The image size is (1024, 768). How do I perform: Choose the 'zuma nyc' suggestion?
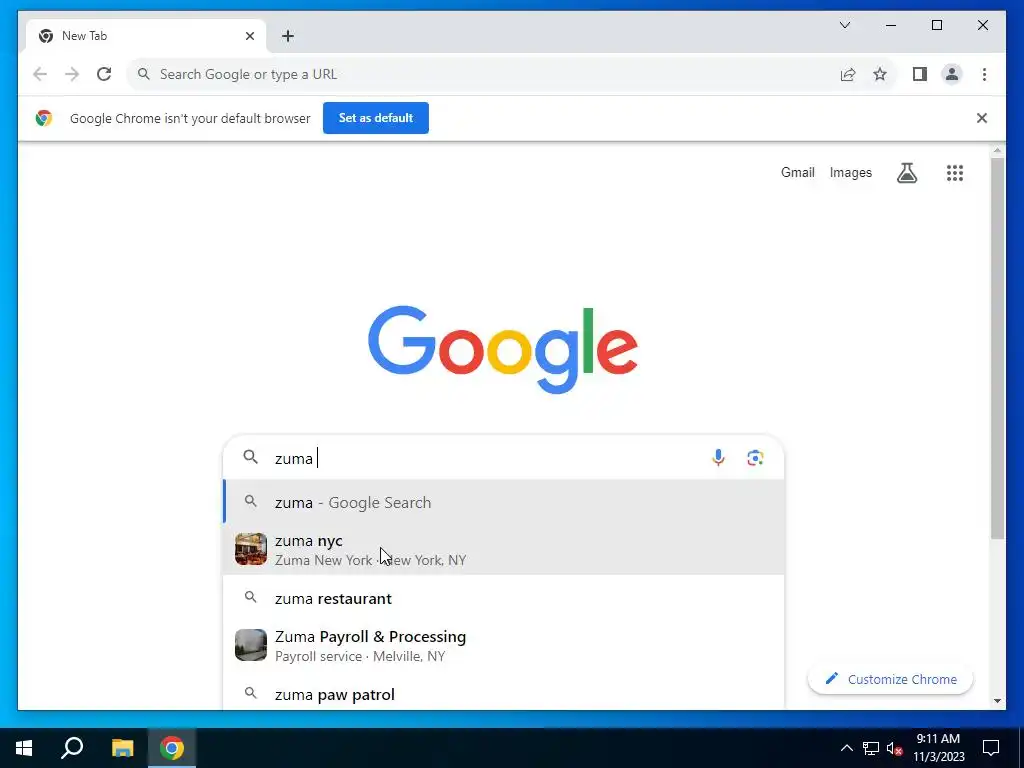pos(504,550)
